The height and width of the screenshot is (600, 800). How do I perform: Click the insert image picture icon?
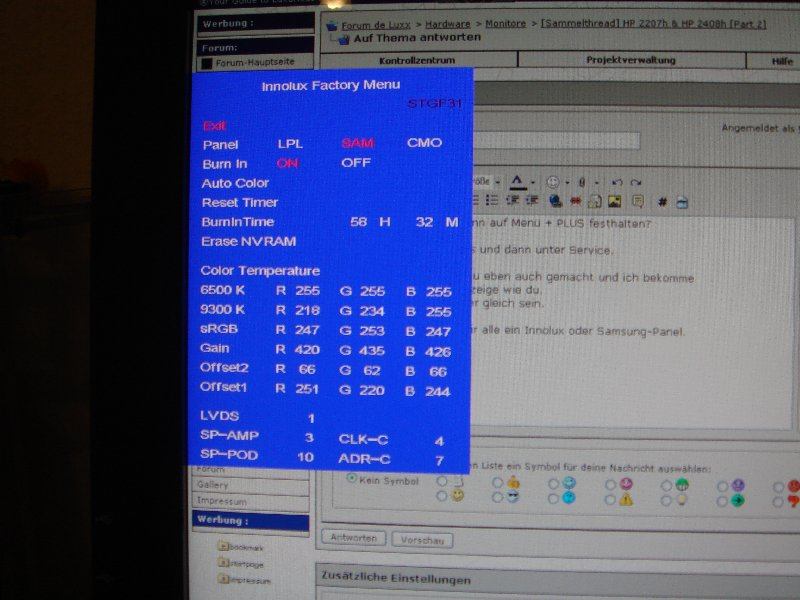[615, 202]
